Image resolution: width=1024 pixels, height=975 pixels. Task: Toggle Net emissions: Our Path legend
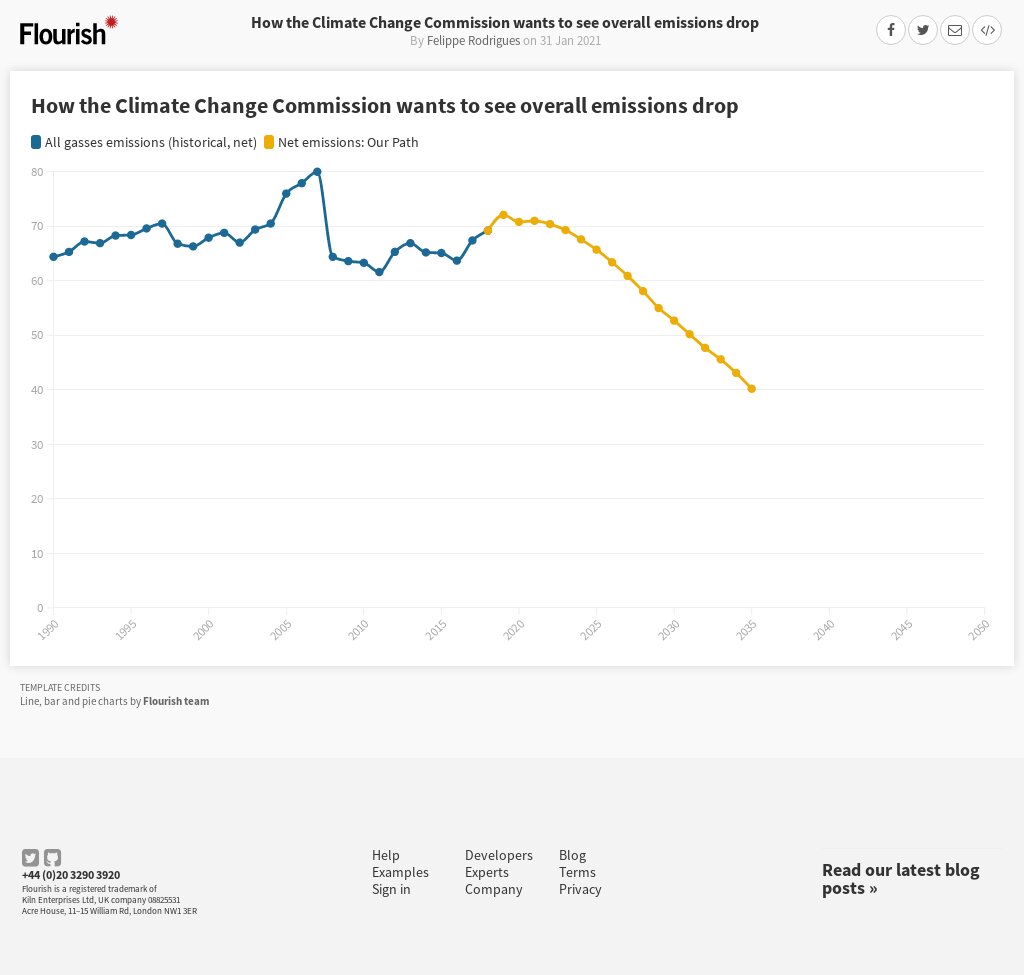pyautogui.click(x=341, y=143)
